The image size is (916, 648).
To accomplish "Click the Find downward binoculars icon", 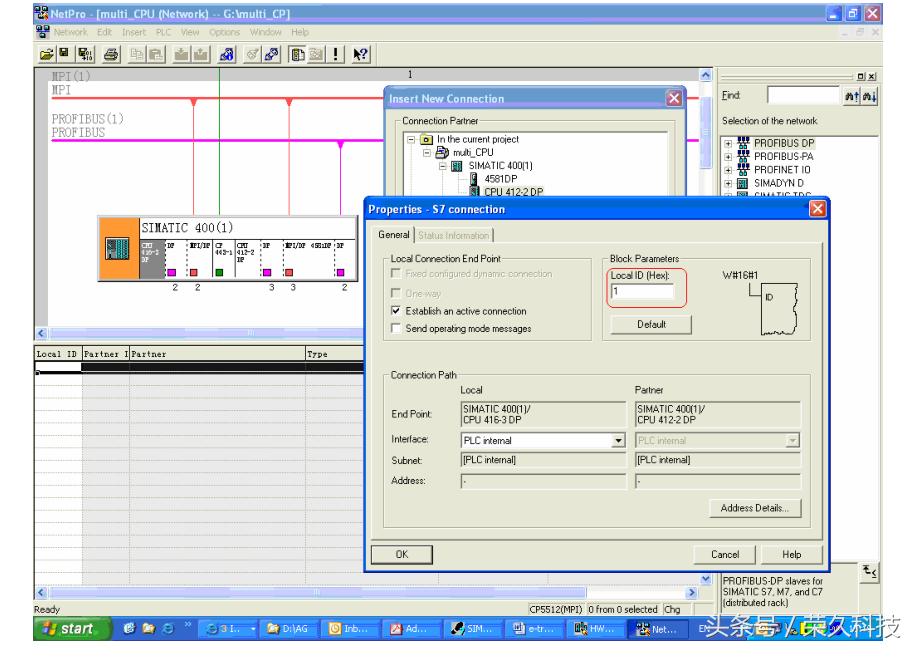I will click(870, 96).
